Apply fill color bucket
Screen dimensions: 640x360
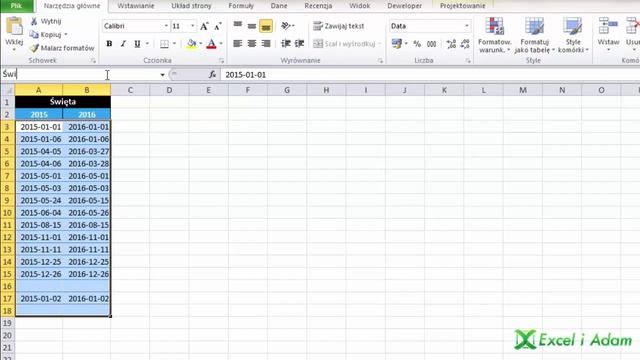(191, 44)
